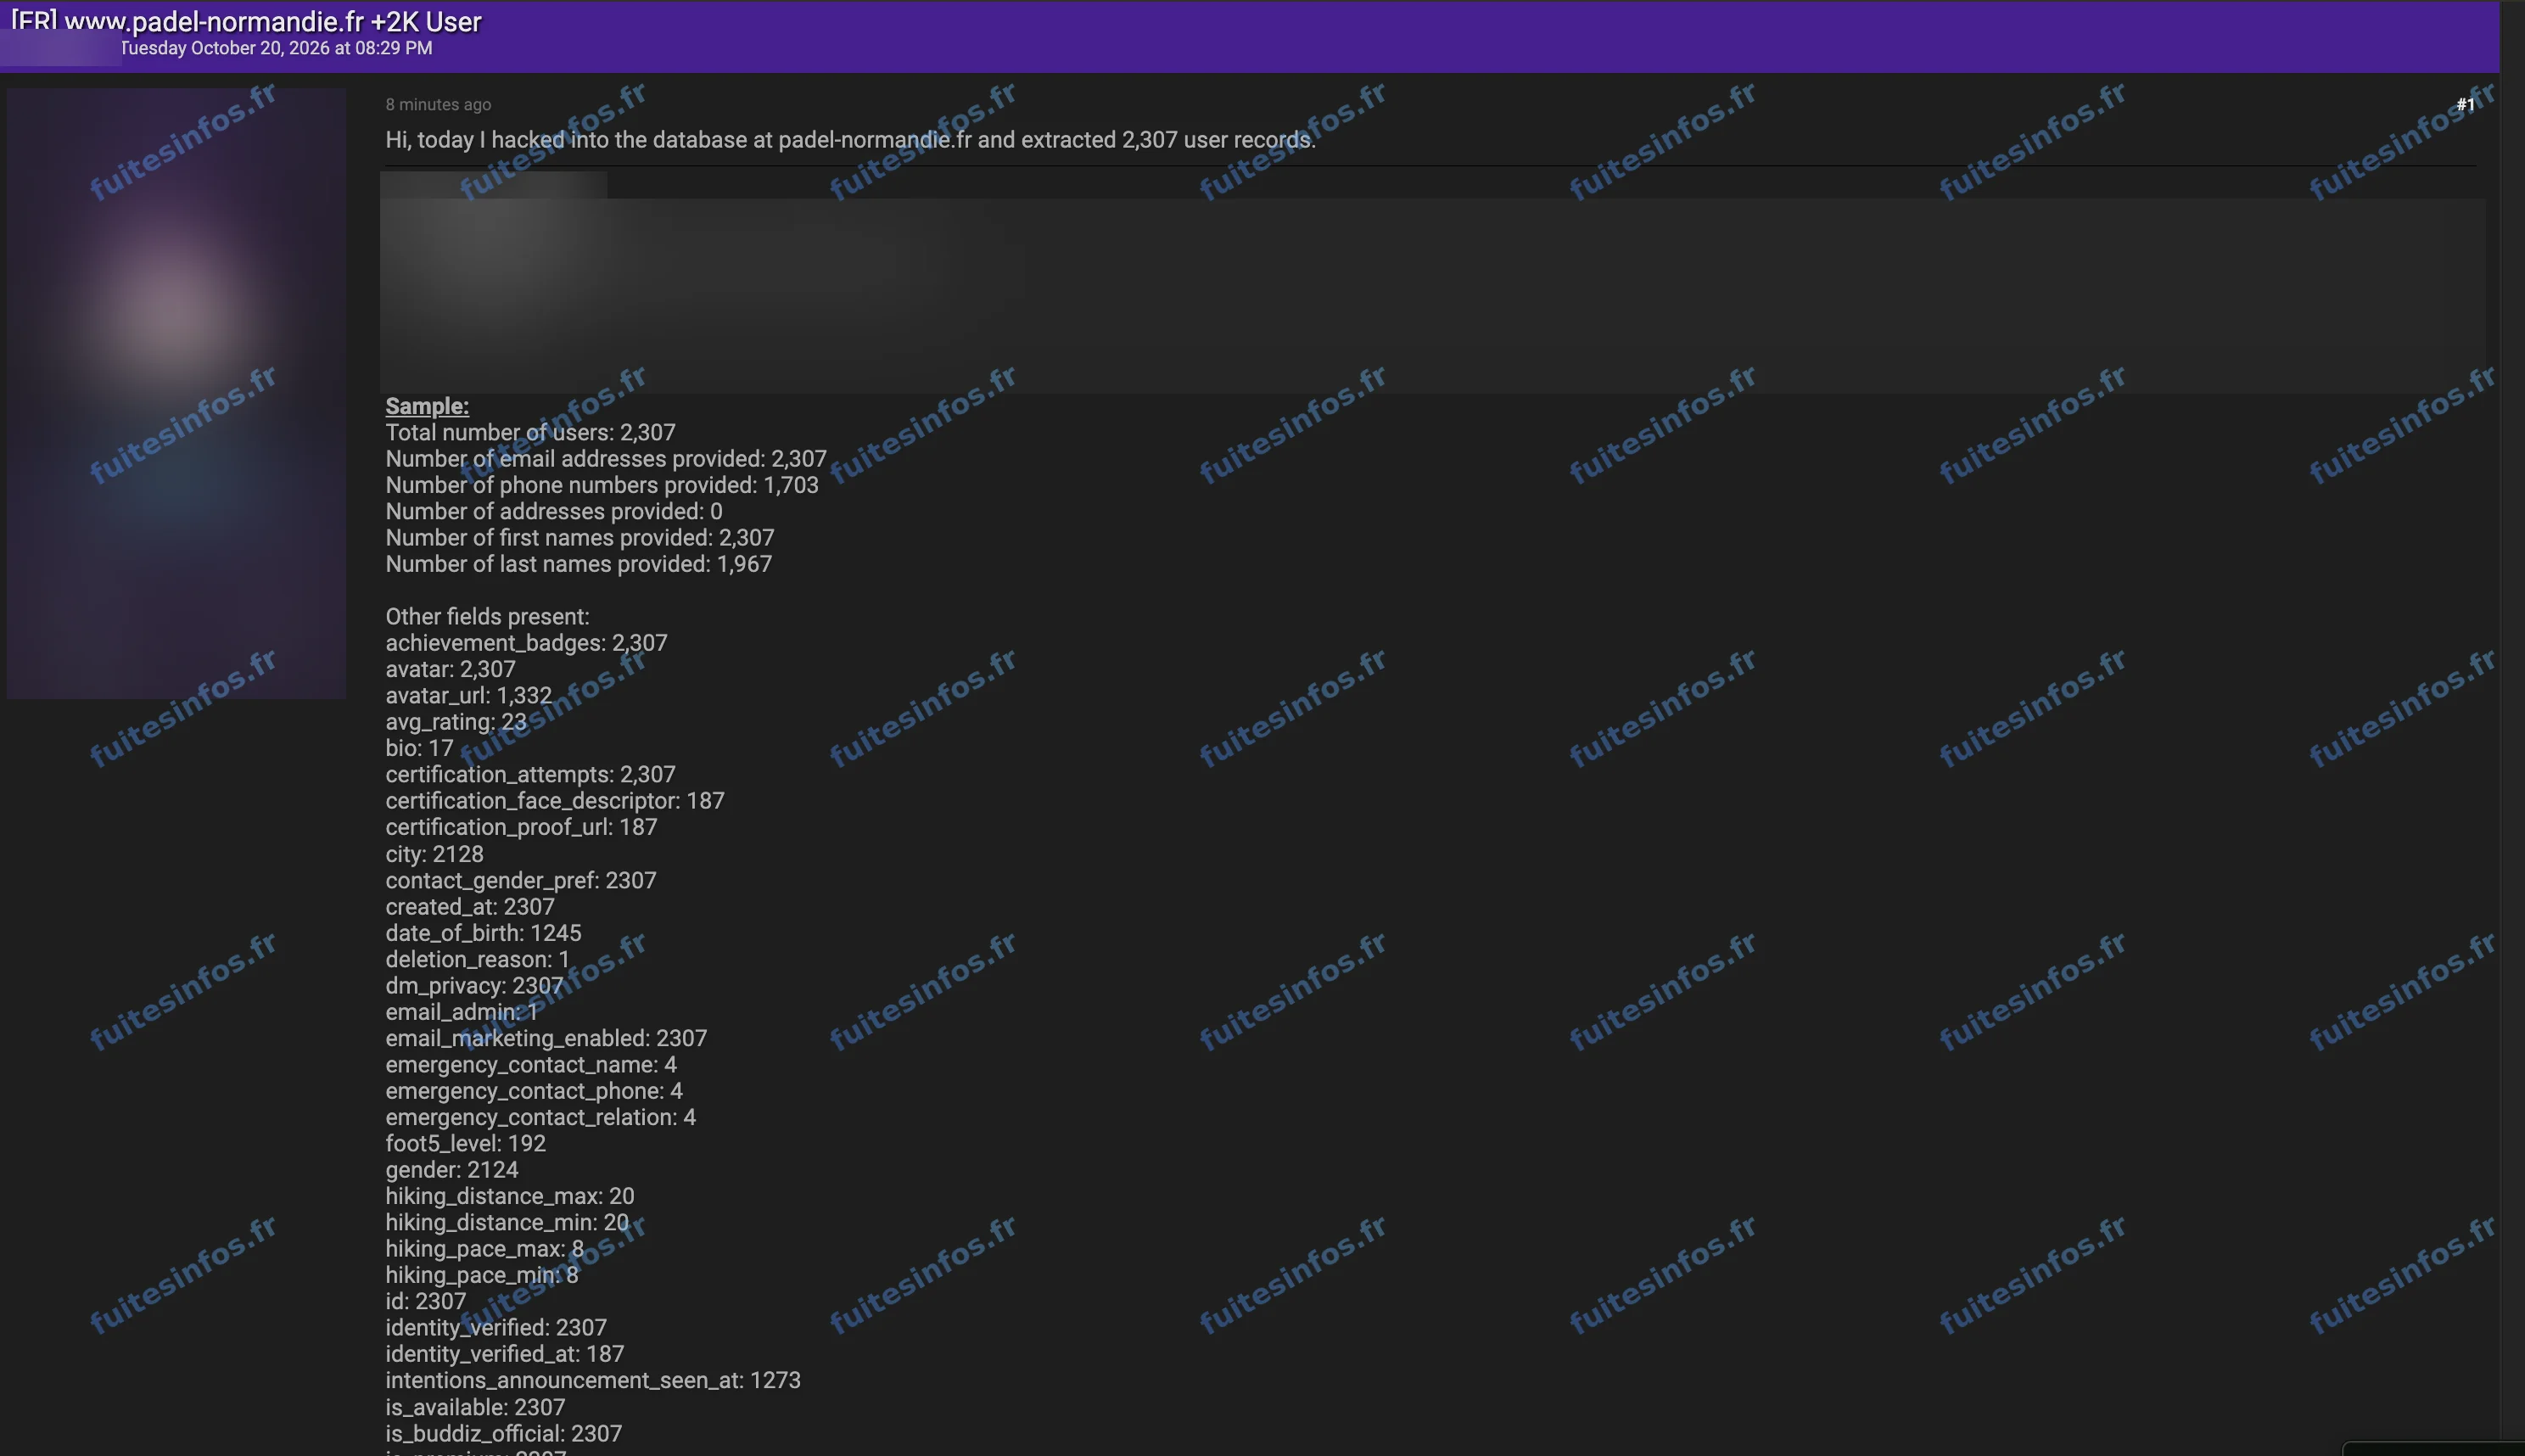The height and width of the screenshot is (1456, 2525).
Task: Select "Number of phone numbers provided: 1,703"
Action: (x=602, y=485)
